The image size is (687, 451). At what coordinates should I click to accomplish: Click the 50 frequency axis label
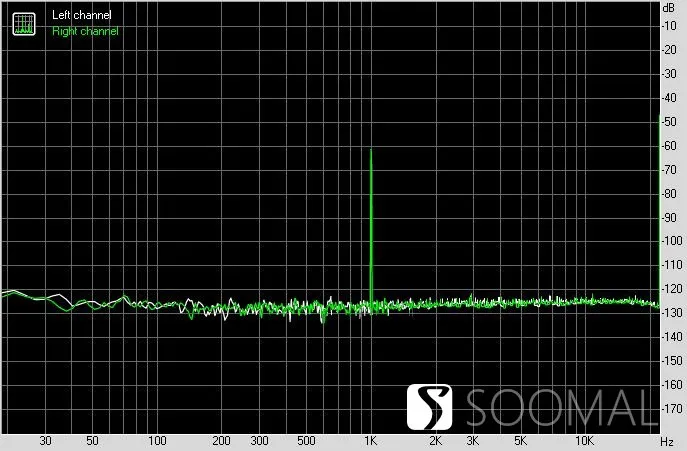92,441
